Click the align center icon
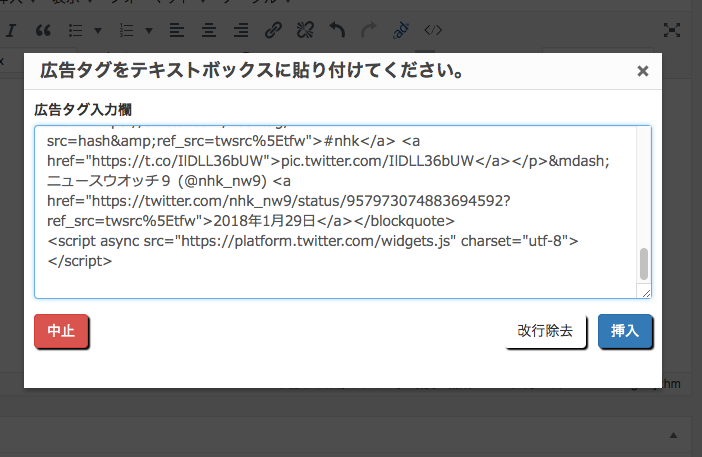The width and height of the screenshot is (702, 457). pos(208,30)
